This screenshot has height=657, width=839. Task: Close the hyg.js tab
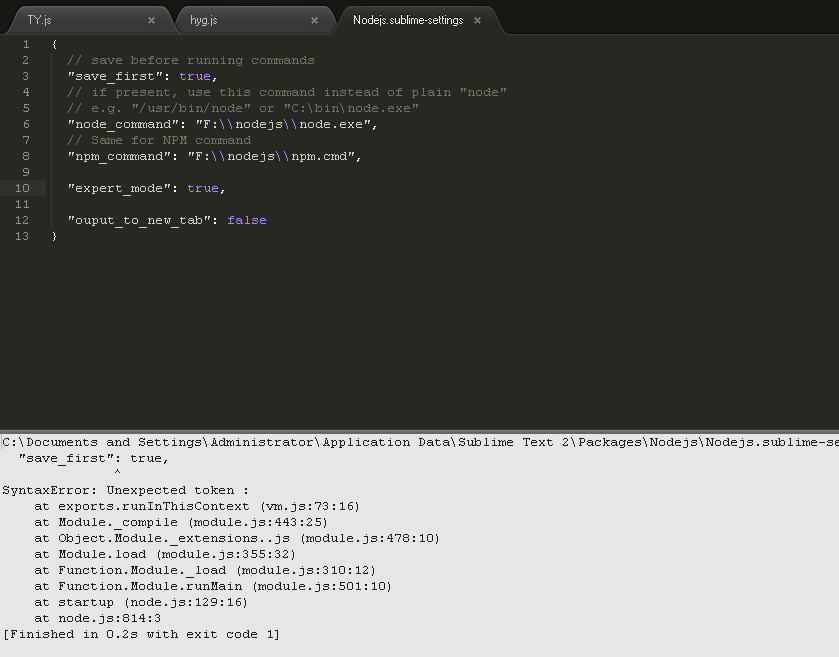click(x=315, y=20)
